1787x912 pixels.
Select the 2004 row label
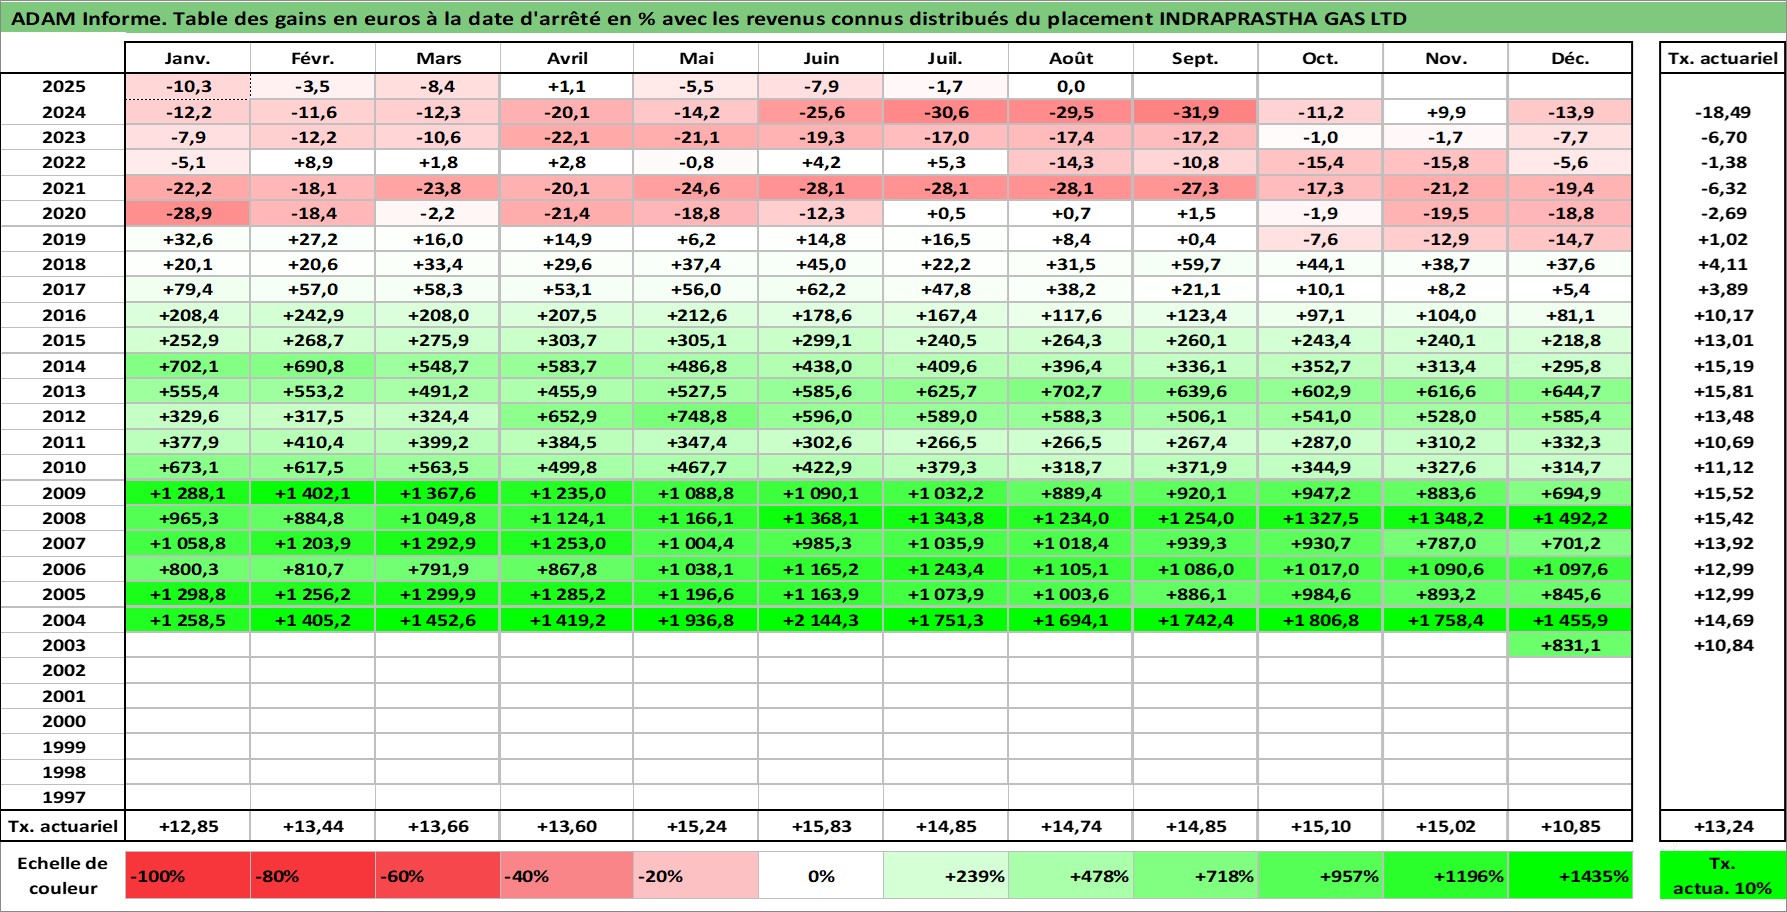click(63, 620)
